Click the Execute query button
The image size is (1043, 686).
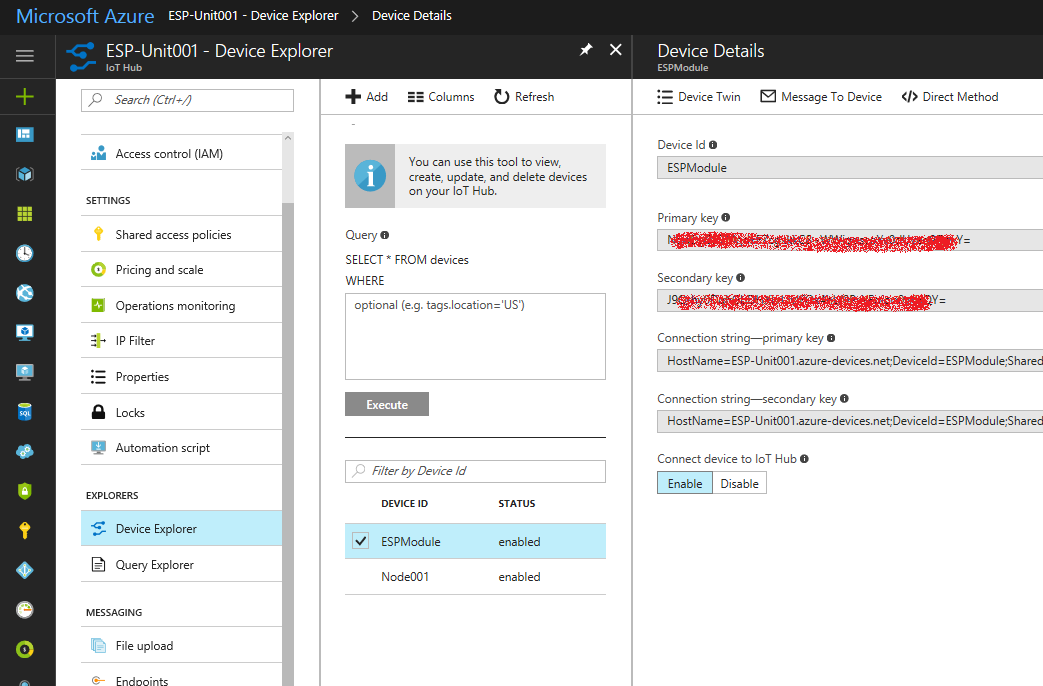(x=386, y=405)
